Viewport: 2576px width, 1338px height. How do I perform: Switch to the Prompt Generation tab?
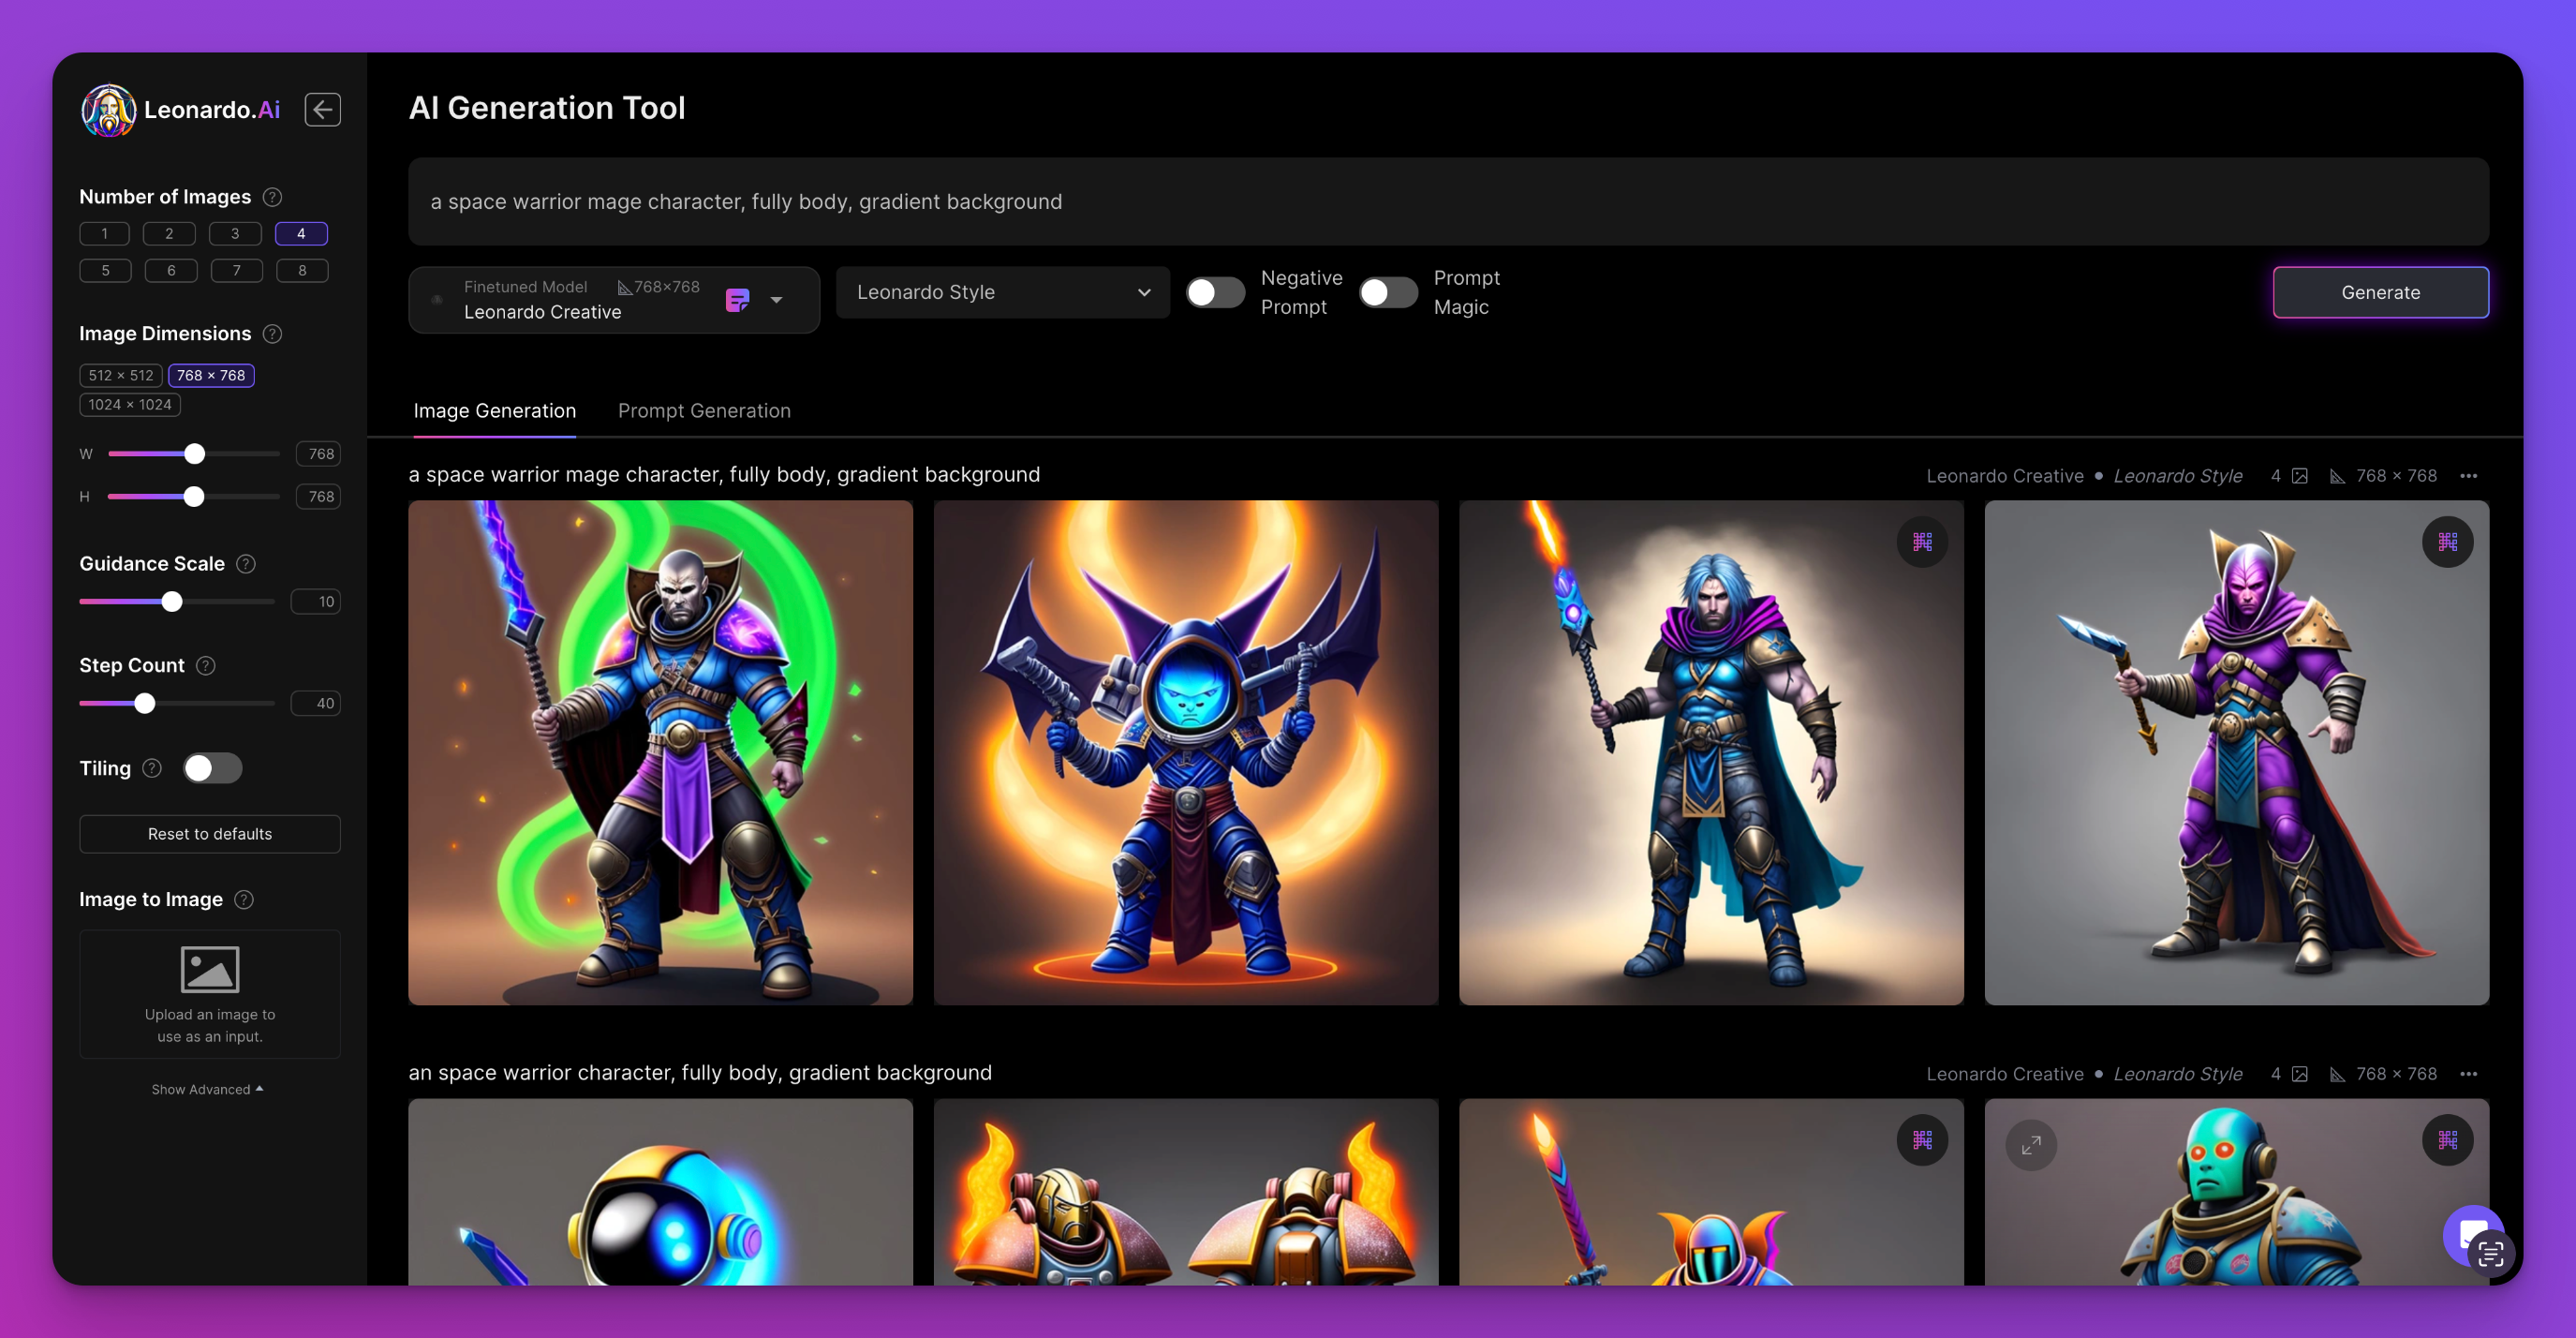click(x=704, y=411)
